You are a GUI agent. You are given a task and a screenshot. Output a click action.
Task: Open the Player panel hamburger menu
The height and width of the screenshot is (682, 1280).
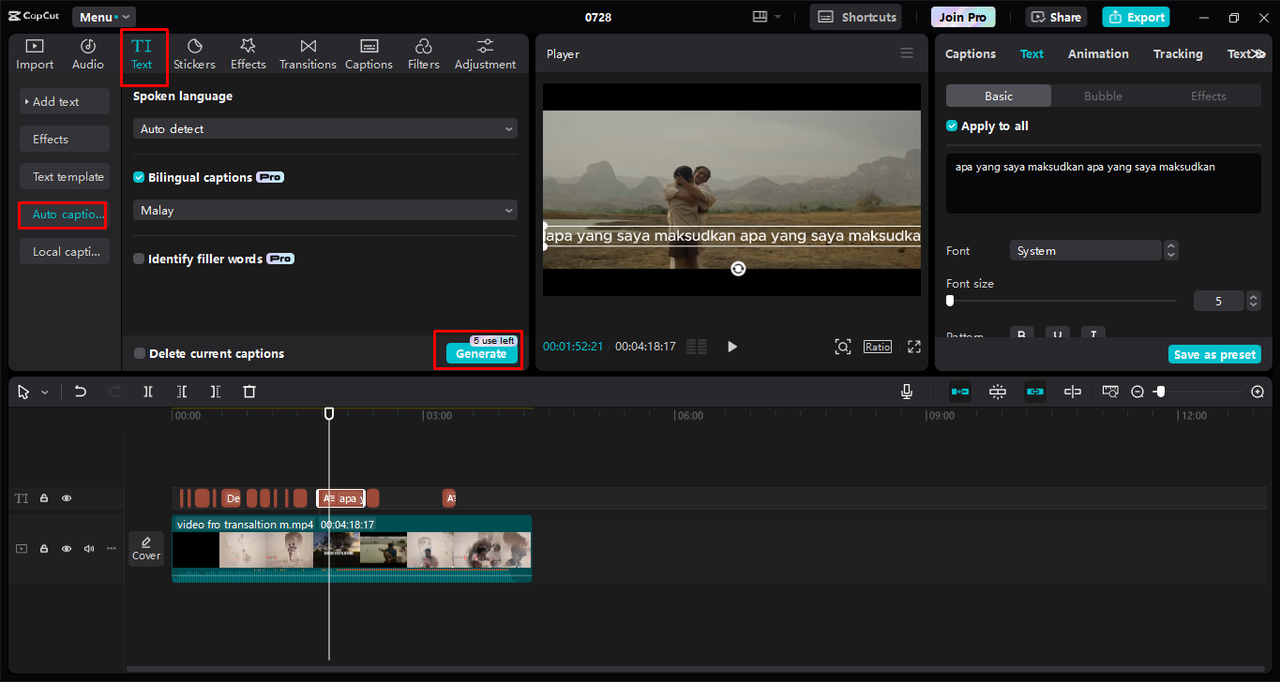(x=907, y=53)
